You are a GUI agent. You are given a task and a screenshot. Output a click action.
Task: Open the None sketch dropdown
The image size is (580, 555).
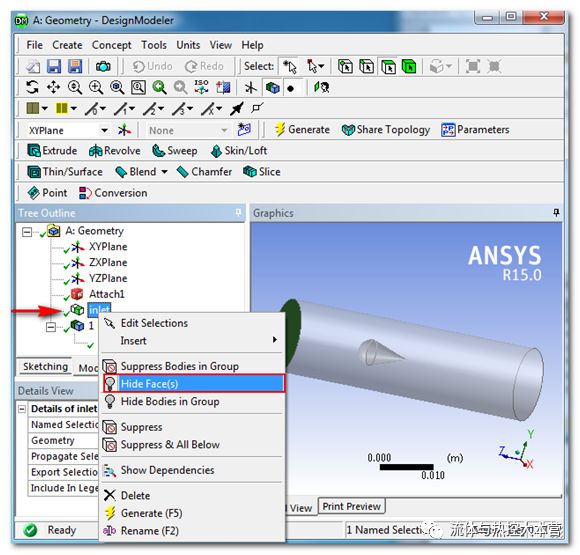pyautogui.click(x=224, y=130)
